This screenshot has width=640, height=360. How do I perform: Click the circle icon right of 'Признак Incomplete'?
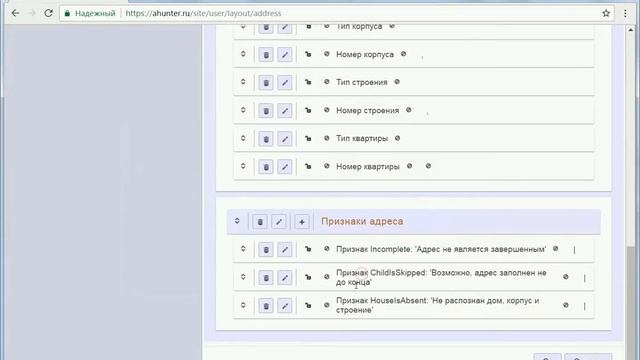pyautogui.click(x=556, y=249)
